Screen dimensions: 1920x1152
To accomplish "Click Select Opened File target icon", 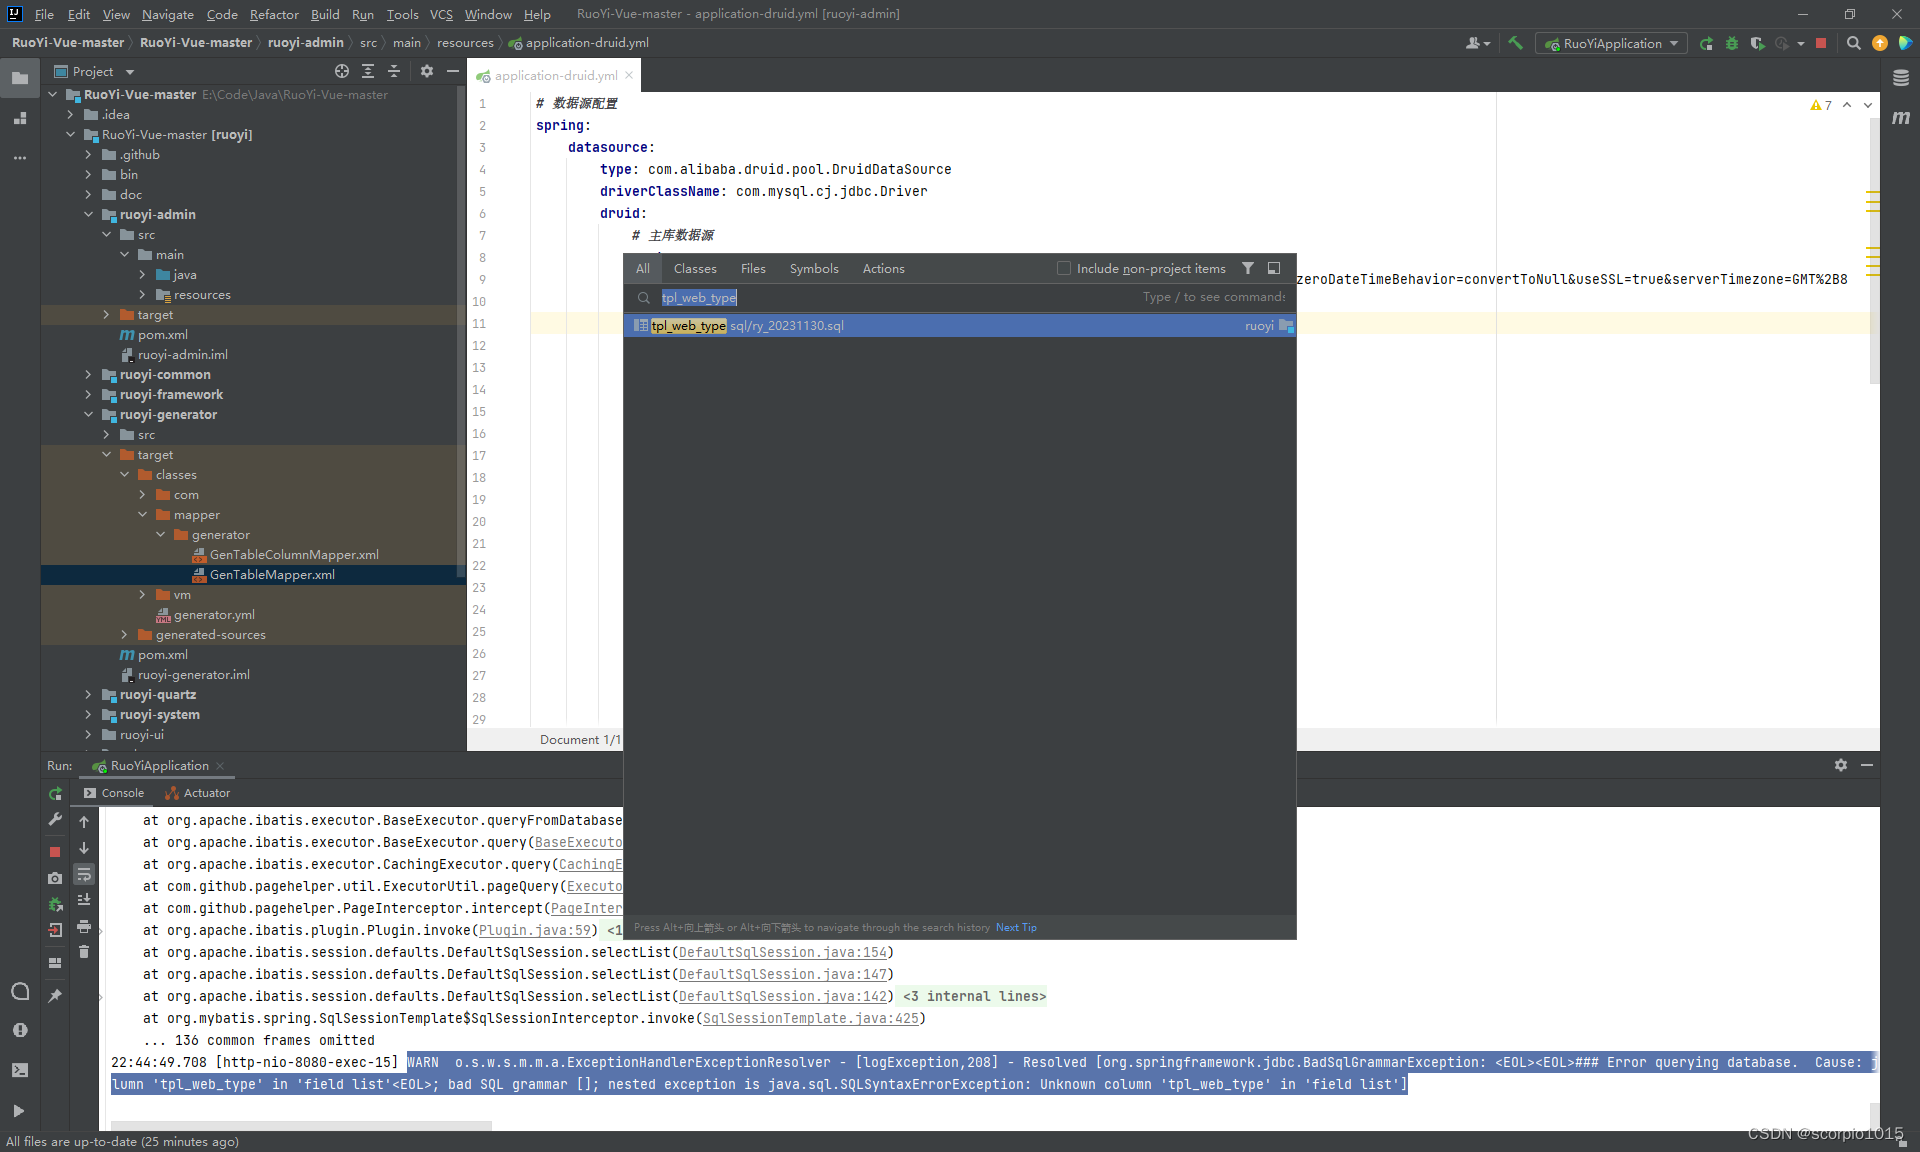I will (x=342, y=71).
